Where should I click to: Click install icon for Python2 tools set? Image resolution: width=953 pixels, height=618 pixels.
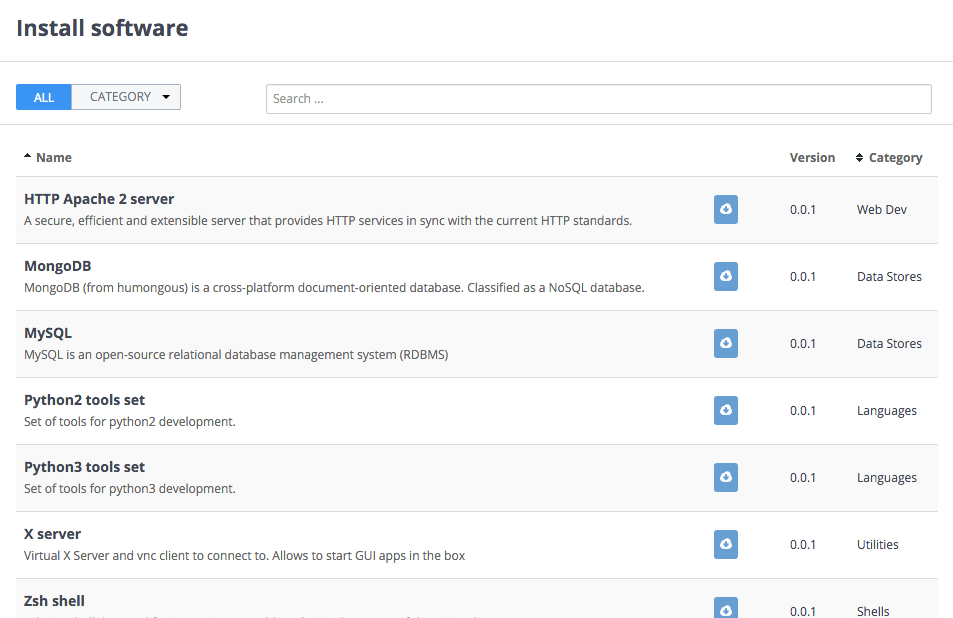point(726,410)
